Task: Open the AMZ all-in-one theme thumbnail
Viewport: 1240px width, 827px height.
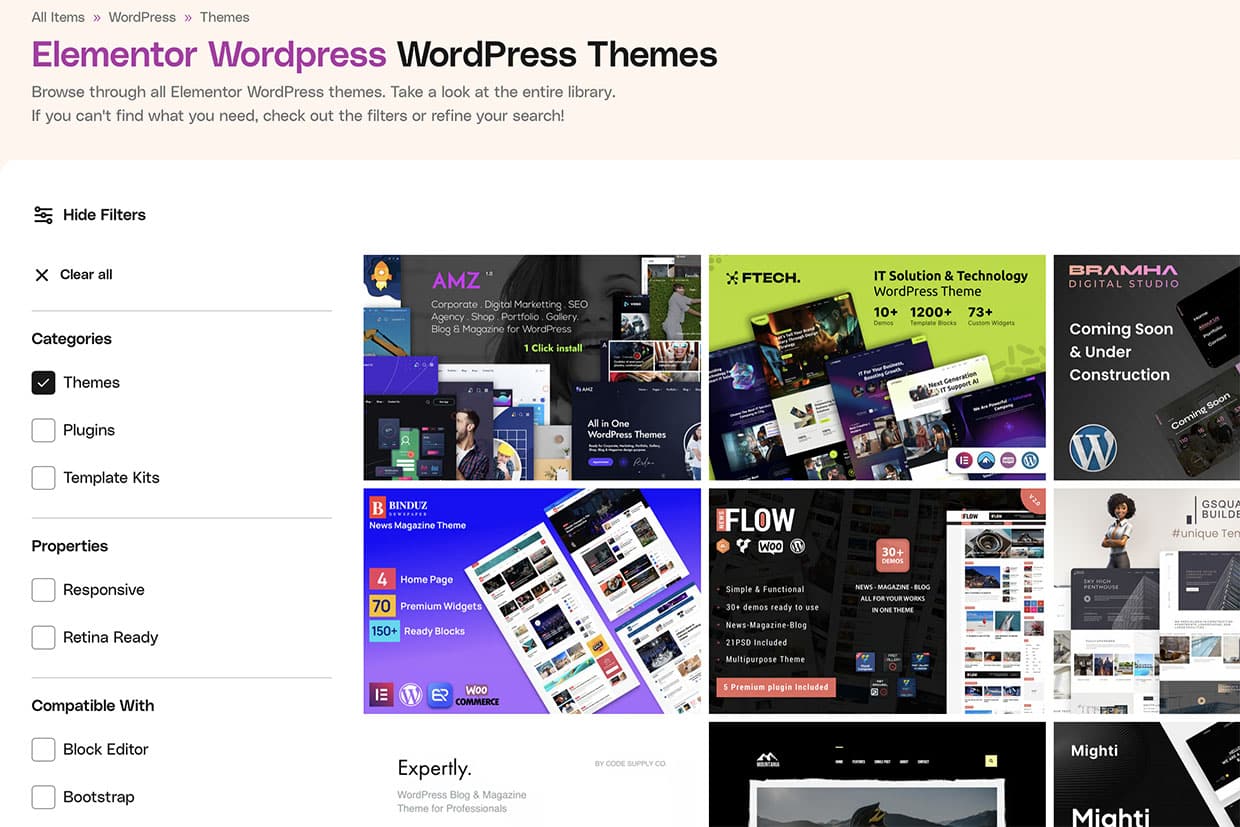Action: (532, 367)
